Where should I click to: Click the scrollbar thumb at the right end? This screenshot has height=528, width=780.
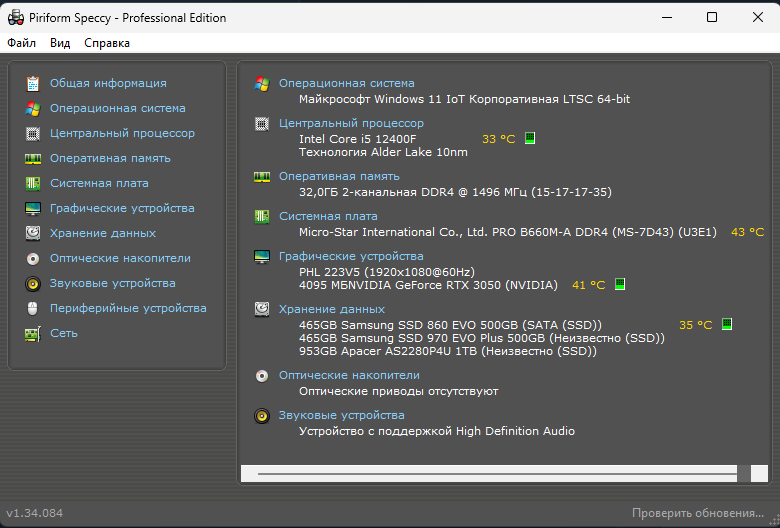744,474
